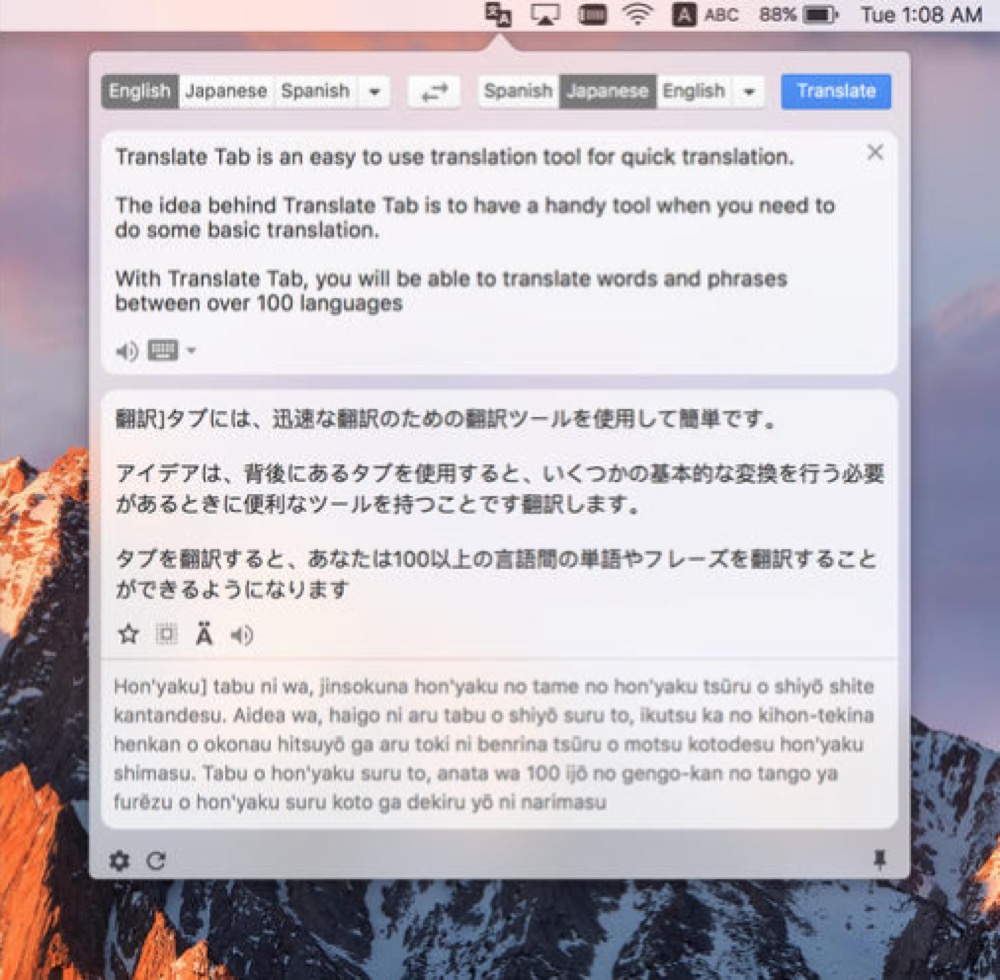The width and height of the screenshot is (1000, 980).
Task: Toggle romanization with the Ä icon
Action: tap(204, 634)
